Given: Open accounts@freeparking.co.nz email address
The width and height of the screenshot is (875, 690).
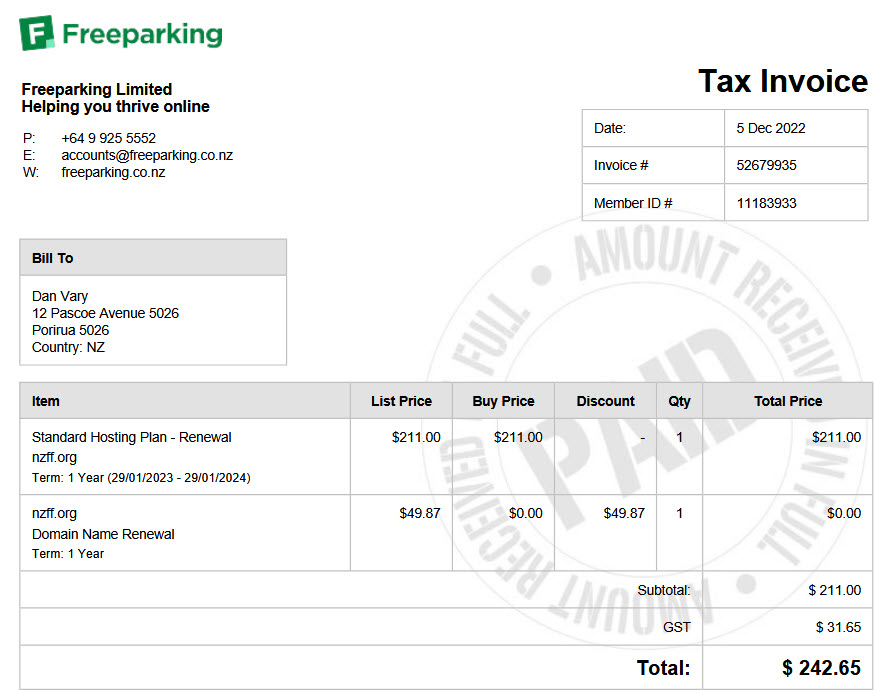Looking at the screenshot, I should [x=147, y=155].
